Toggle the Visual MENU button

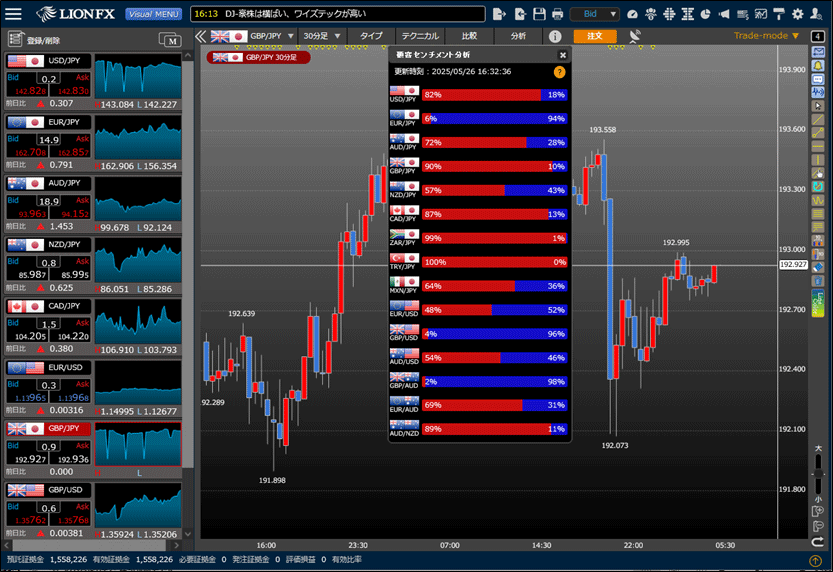tap(153, 14)
